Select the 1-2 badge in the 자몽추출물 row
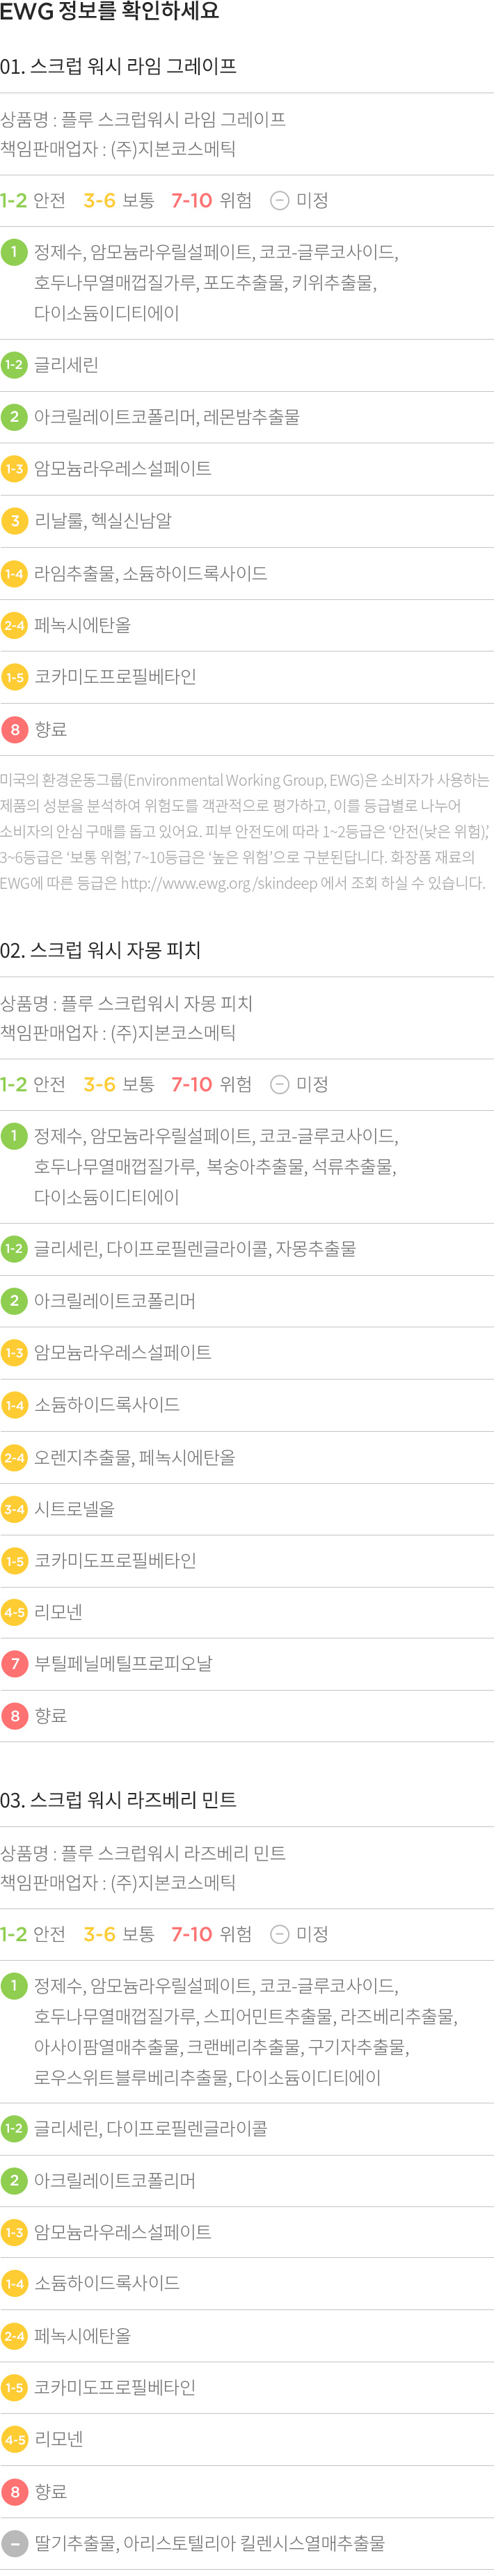The height and width of the screenshot is (2576, 494). (14, 1248)
